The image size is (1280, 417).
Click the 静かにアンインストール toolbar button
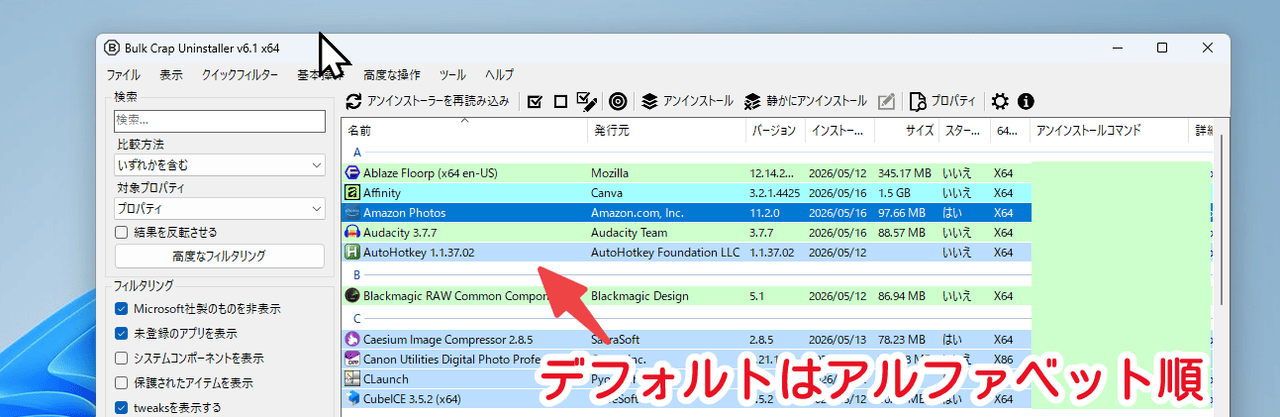[x=805, y=101]
